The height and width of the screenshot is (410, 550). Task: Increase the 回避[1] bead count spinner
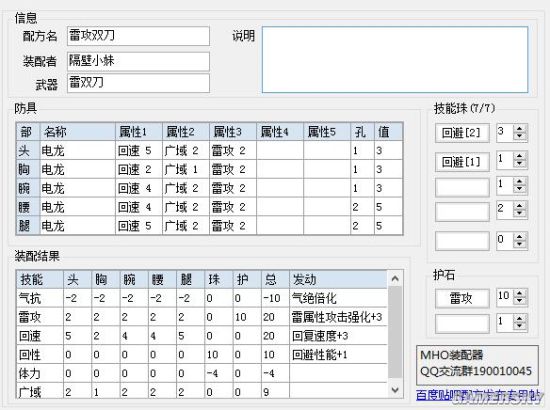[520, 156]
